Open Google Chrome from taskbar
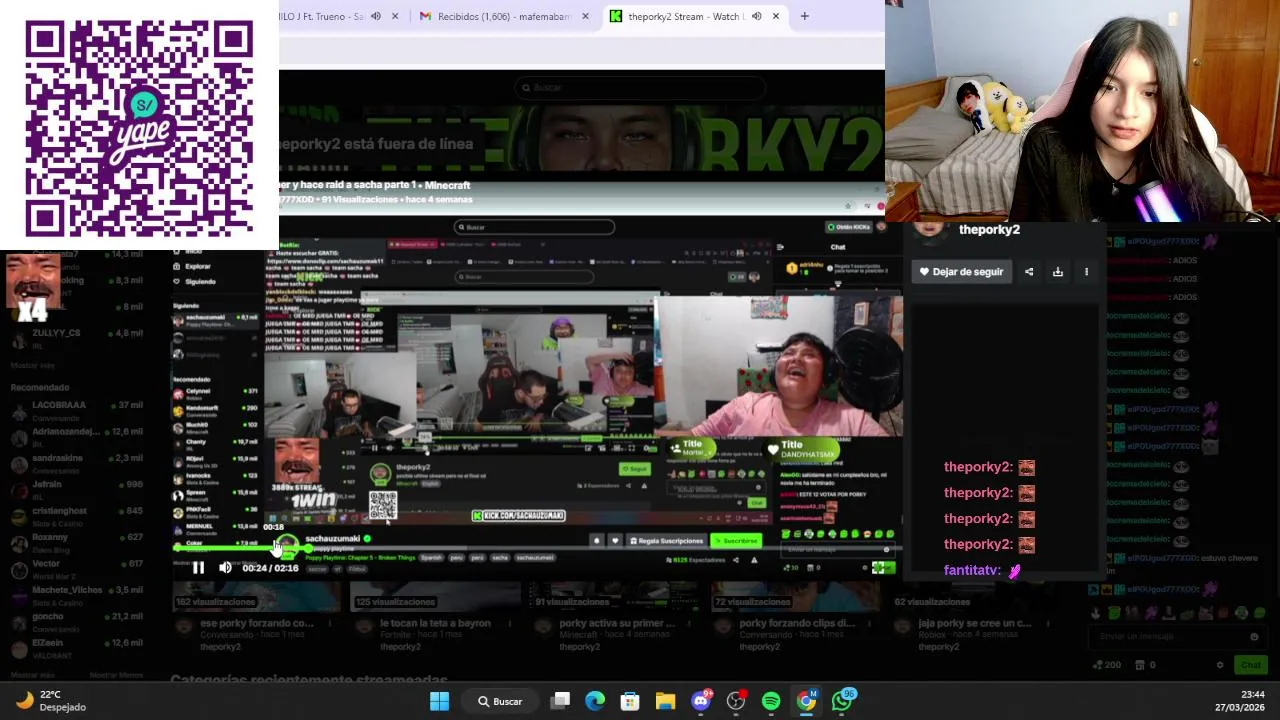 806,701
